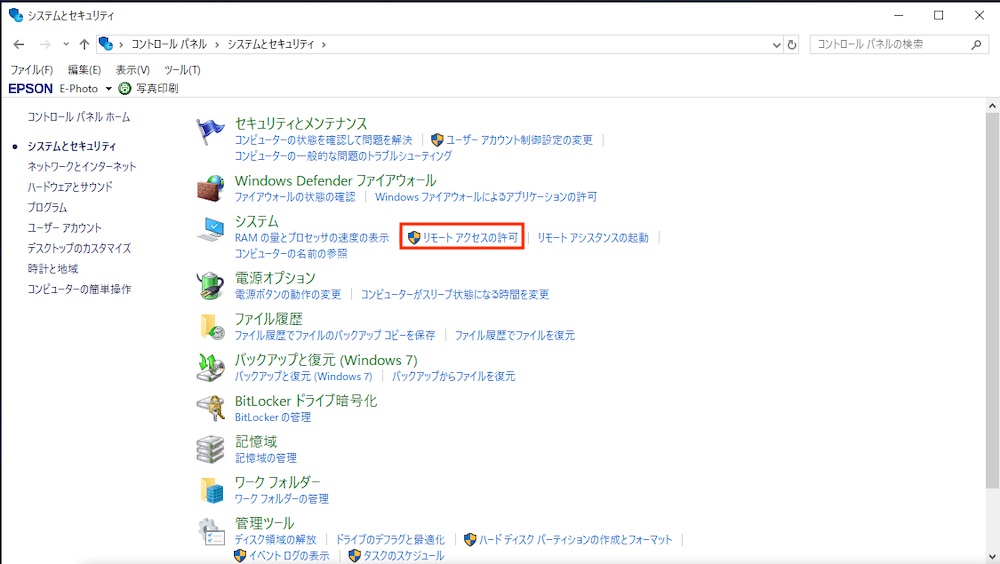The image size is (1000, 564).
Task: Click the vertical scrollbar down arrow
Action: tap(992, 556)
